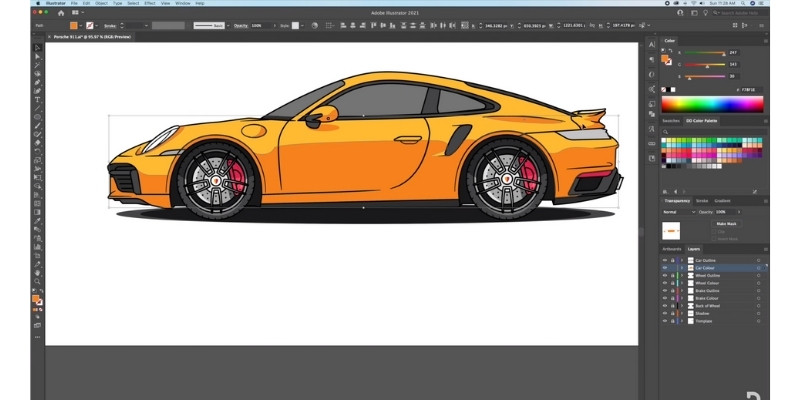Unlock the Back of Wheel layer lock

click(672, 306)
